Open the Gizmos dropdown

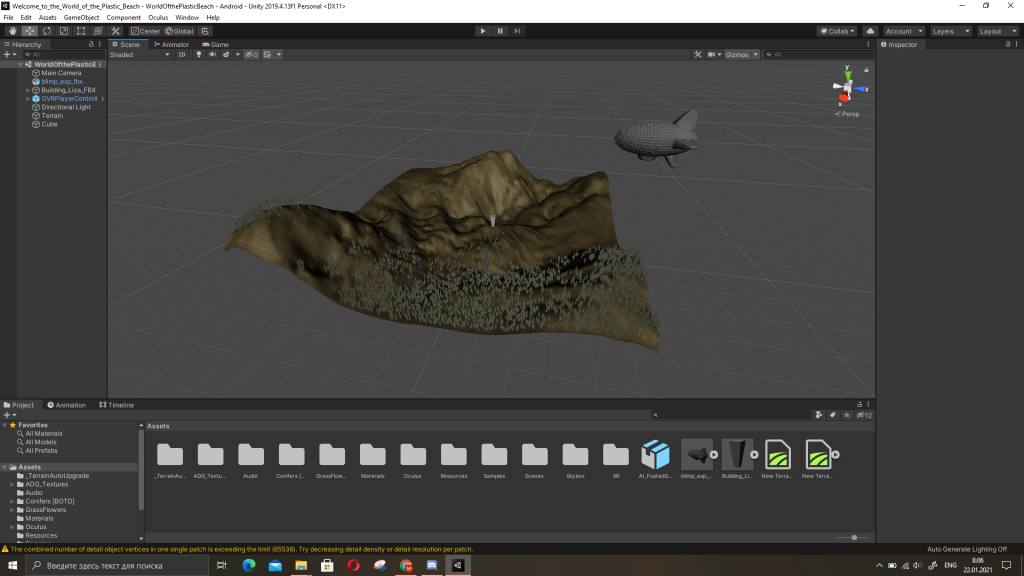point(741,54)
